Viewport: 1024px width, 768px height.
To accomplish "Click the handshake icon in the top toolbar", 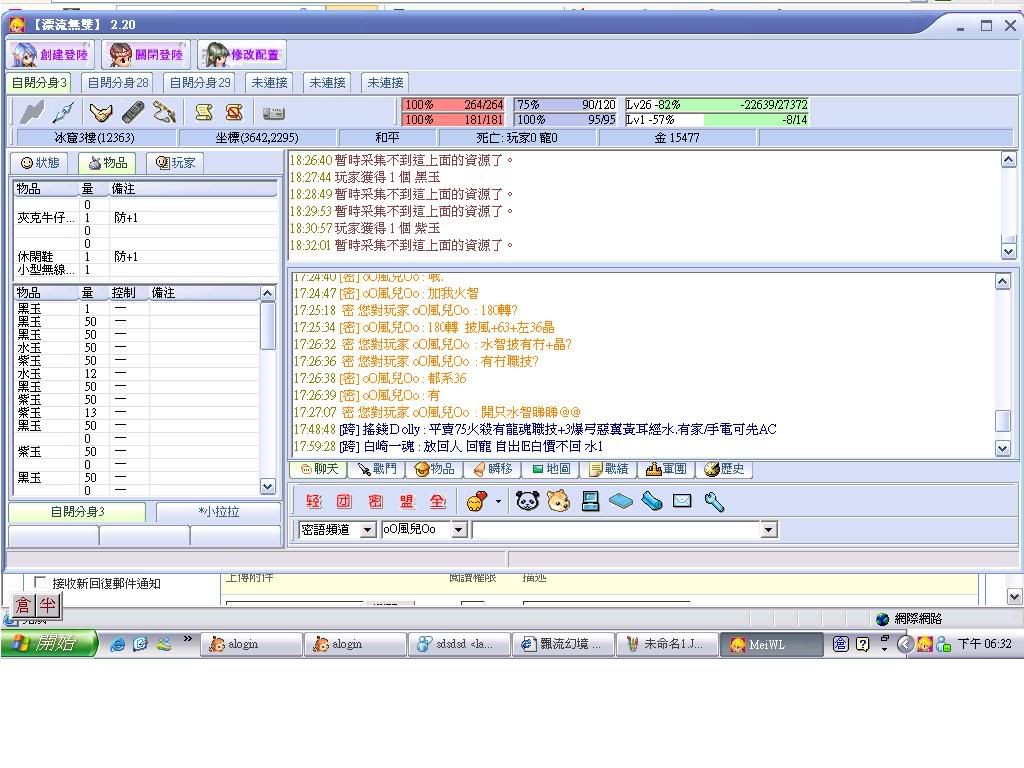I will point(100,112).
